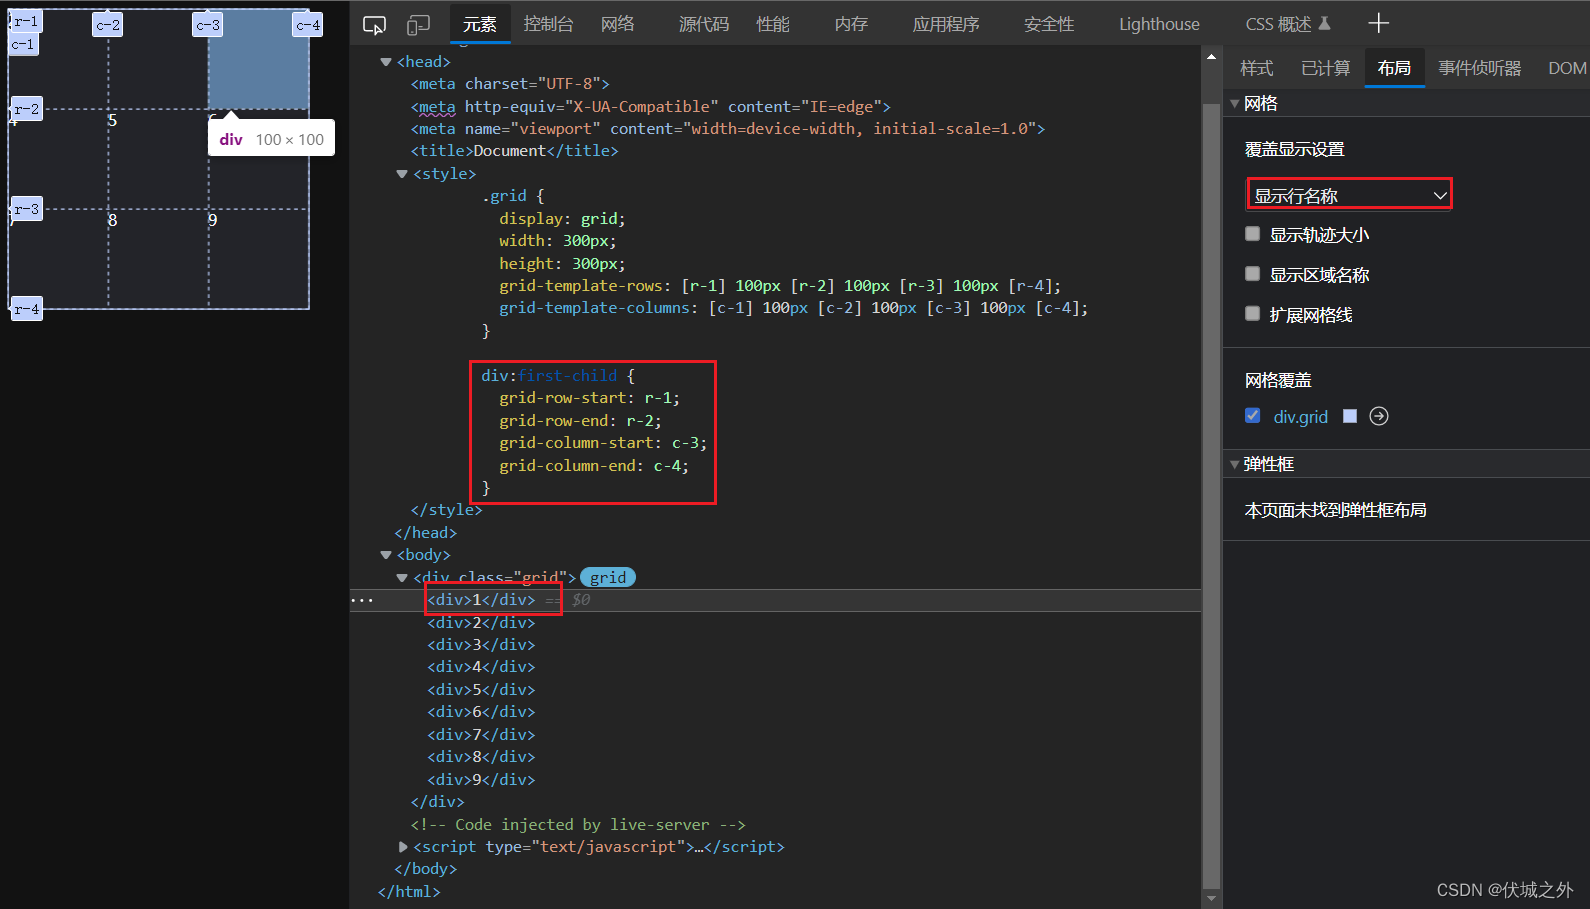The width and height of the screenshot is (1590, 909).
Task: Click the div.grid overlay color swatch
Action: [1350, 416]
